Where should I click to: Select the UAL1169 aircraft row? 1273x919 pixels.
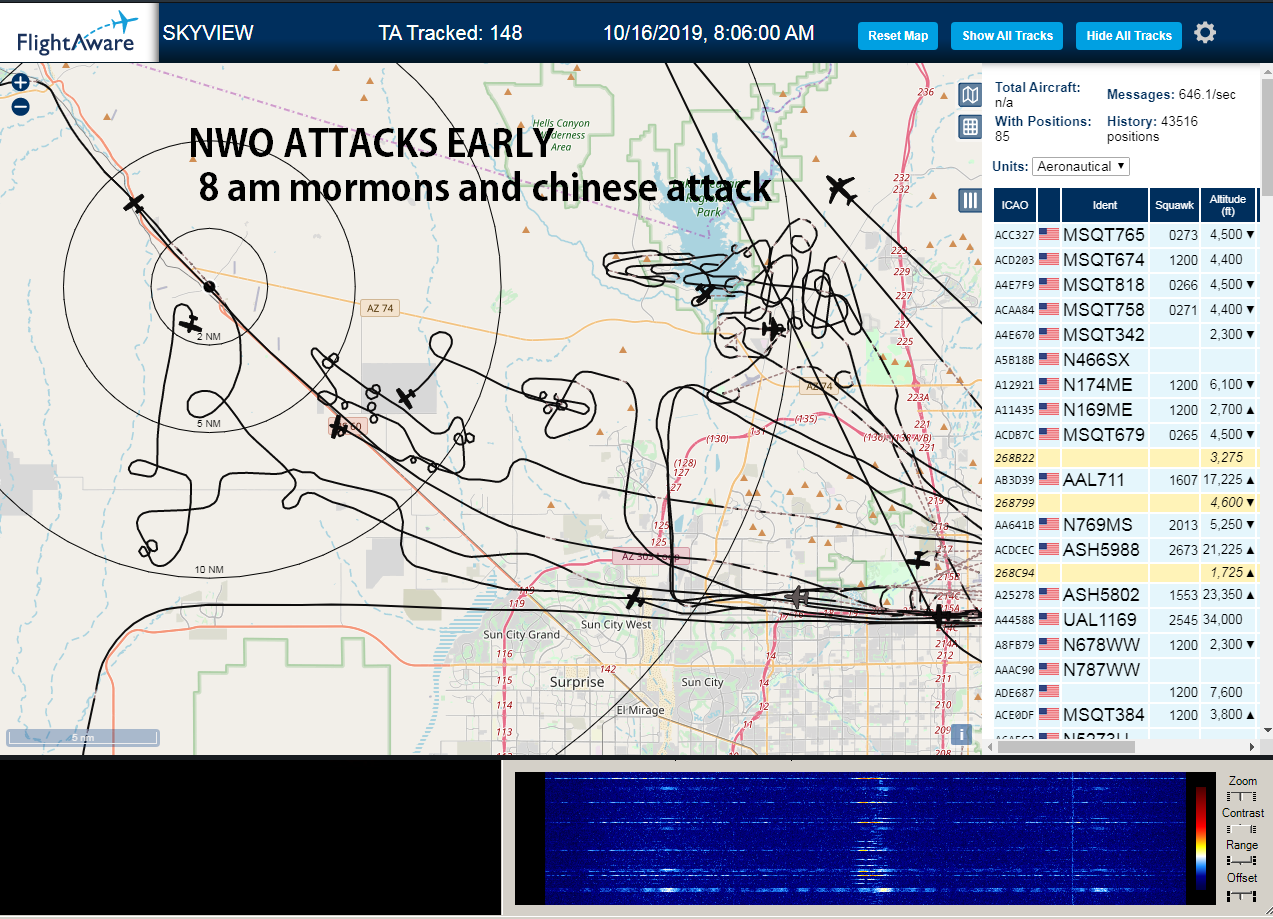tap(1125, 620)
